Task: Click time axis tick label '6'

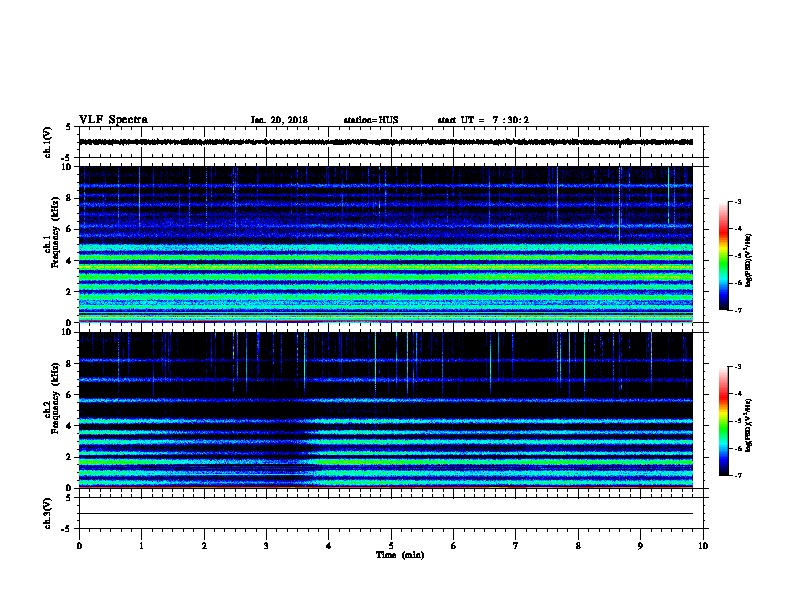Action: pyautogui.click(x=454, y=546)
